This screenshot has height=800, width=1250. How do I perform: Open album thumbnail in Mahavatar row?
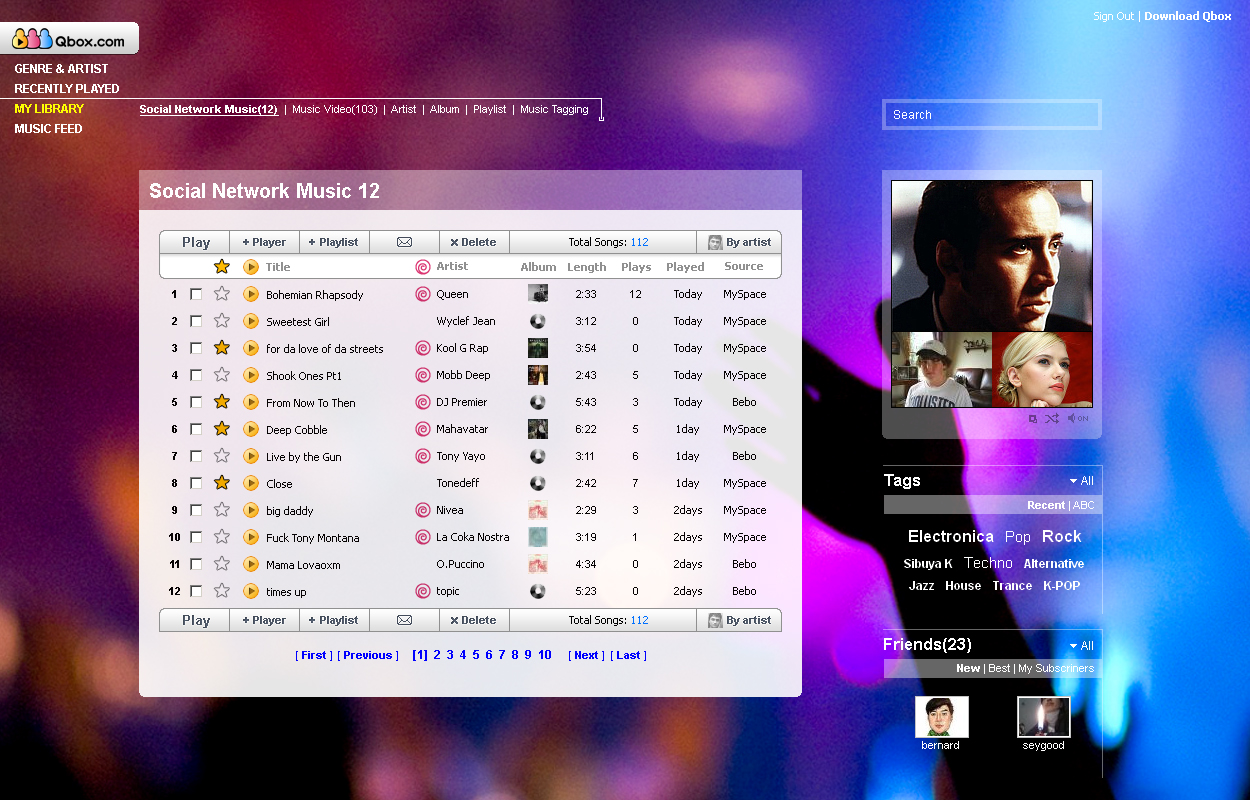click(538, 429)
